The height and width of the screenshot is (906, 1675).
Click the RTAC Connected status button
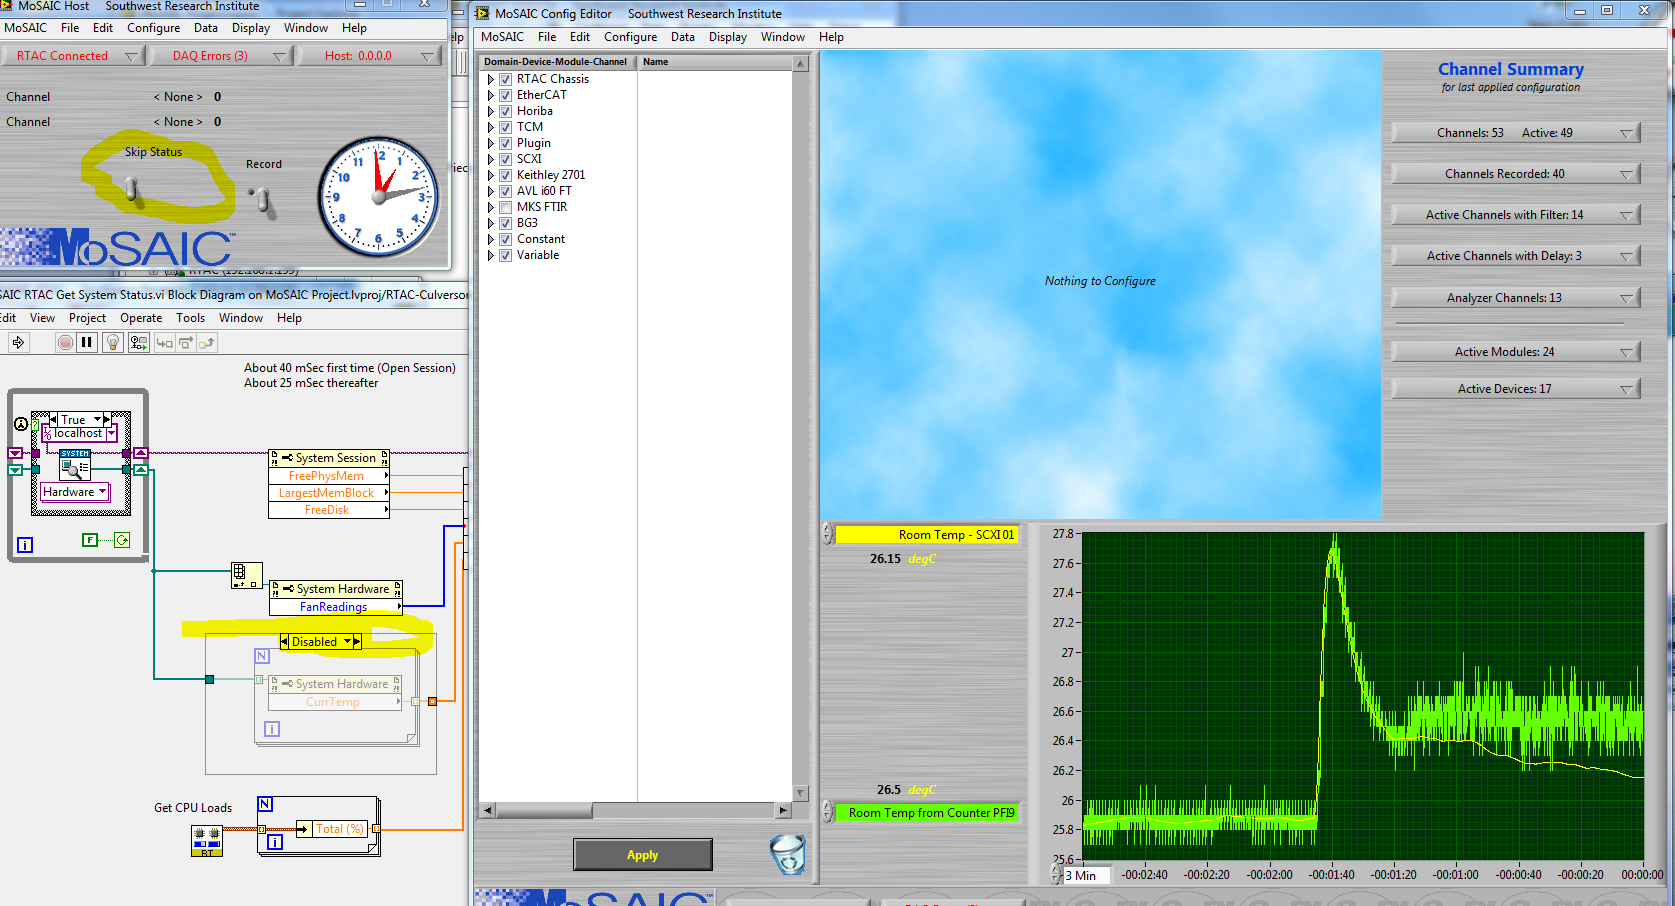[72, 56]
